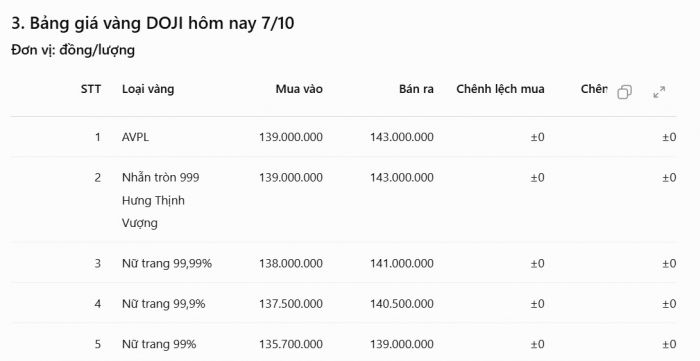
Task: Click the Nữ trang 99,9% row label
Action: pyautogui.click(x=163, y=304)
